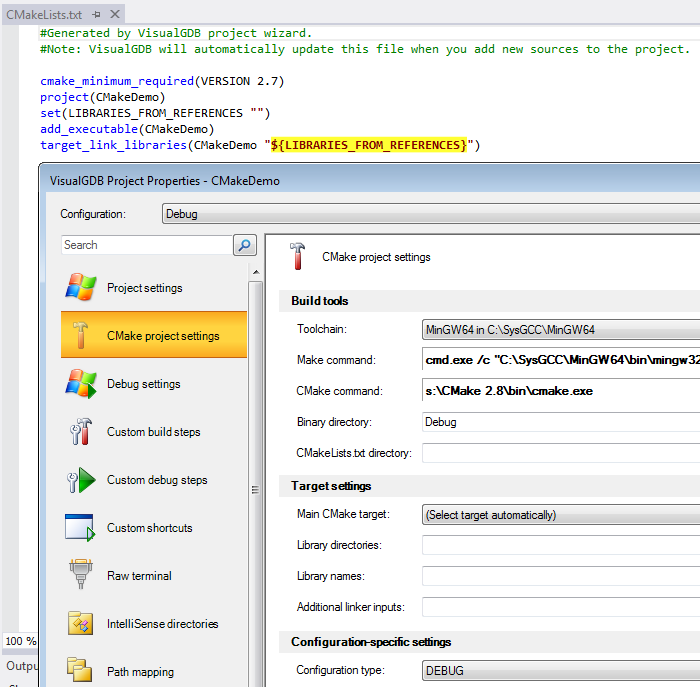Open the editor zoom level 100 % box
Screen dimensions: 700x687
(x=20, y=641)
